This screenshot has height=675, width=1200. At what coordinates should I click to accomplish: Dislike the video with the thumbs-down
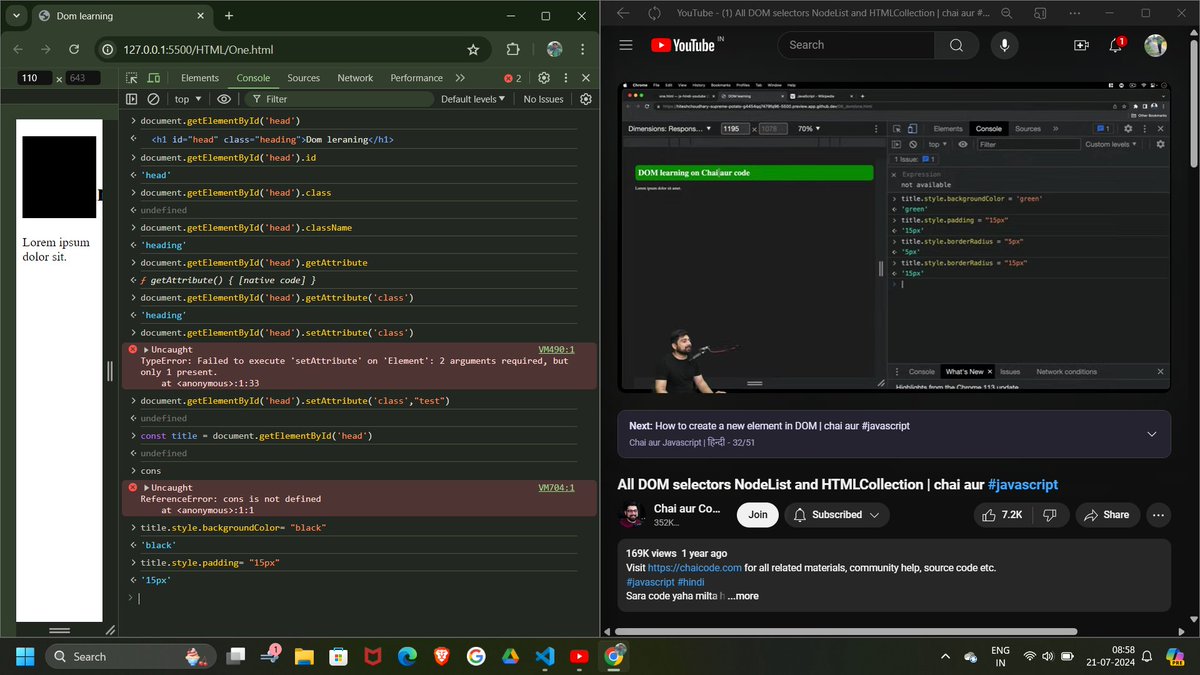click(x=1050, y=514)
